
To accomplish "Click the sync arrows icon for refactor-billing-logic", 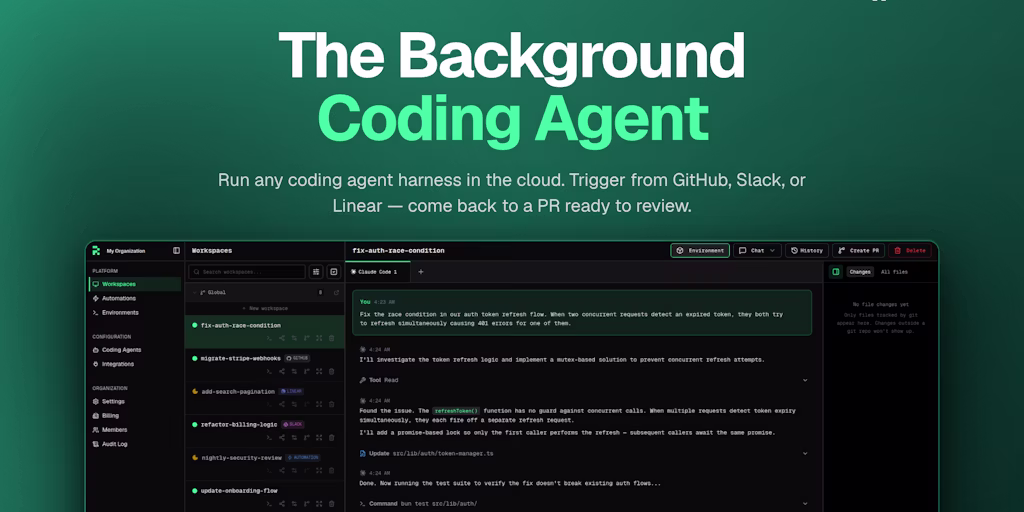I will (x=294, y=438).
